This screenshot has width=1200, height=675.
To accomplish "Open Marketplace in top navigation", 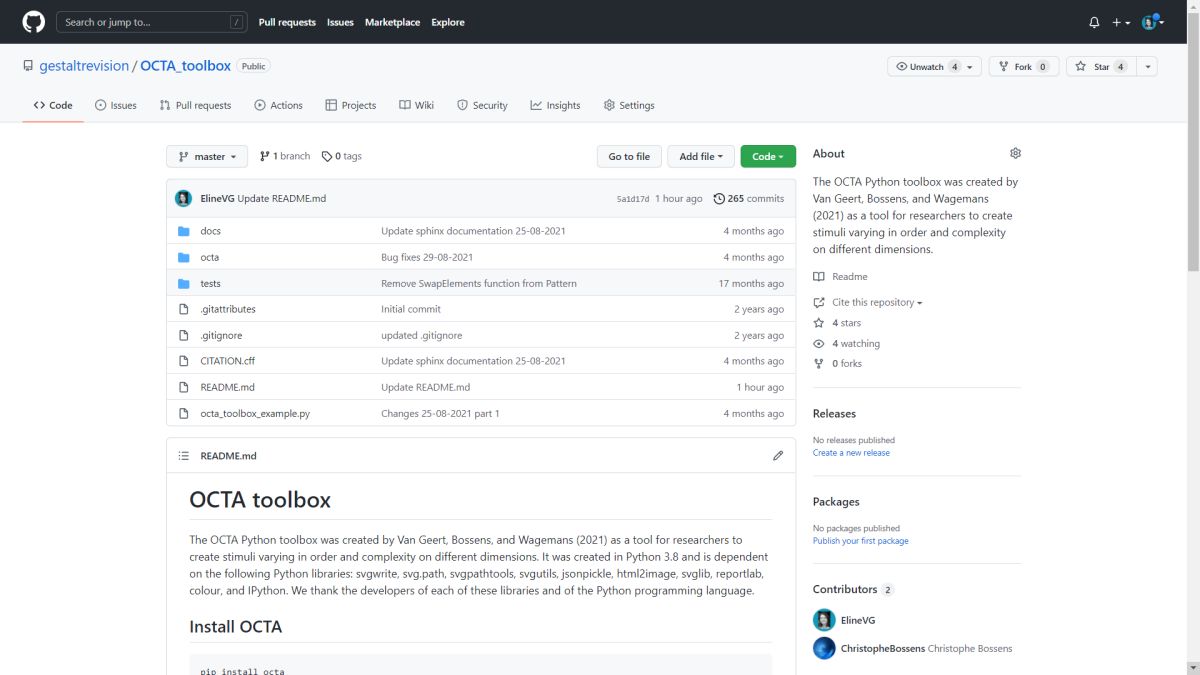I will [x=392, y=22].
